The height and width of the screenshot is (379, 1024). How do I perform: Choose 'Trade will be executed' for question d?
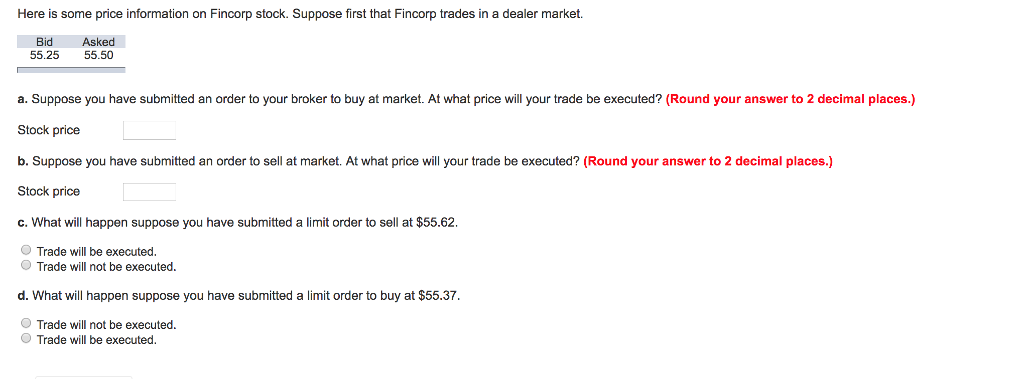[25, 338]
